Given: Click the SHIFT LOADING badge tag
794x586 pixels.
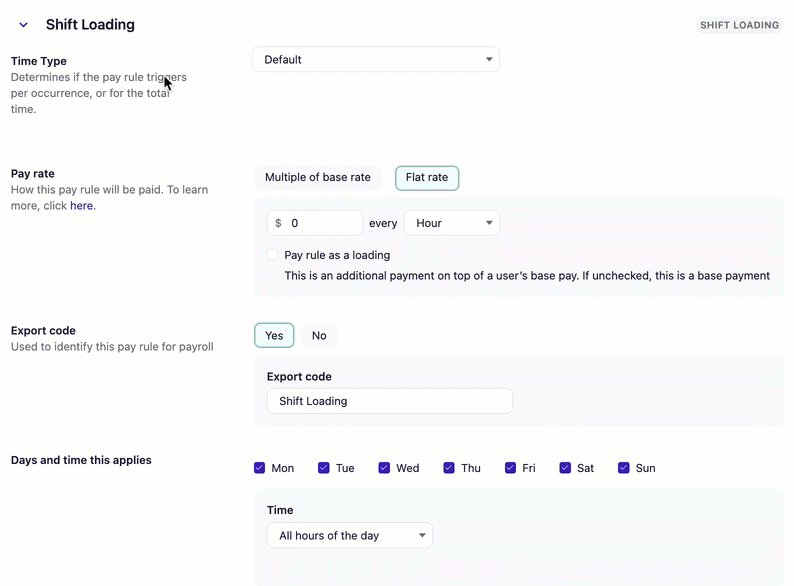Looking at the screenshot, I should (739, 25).
